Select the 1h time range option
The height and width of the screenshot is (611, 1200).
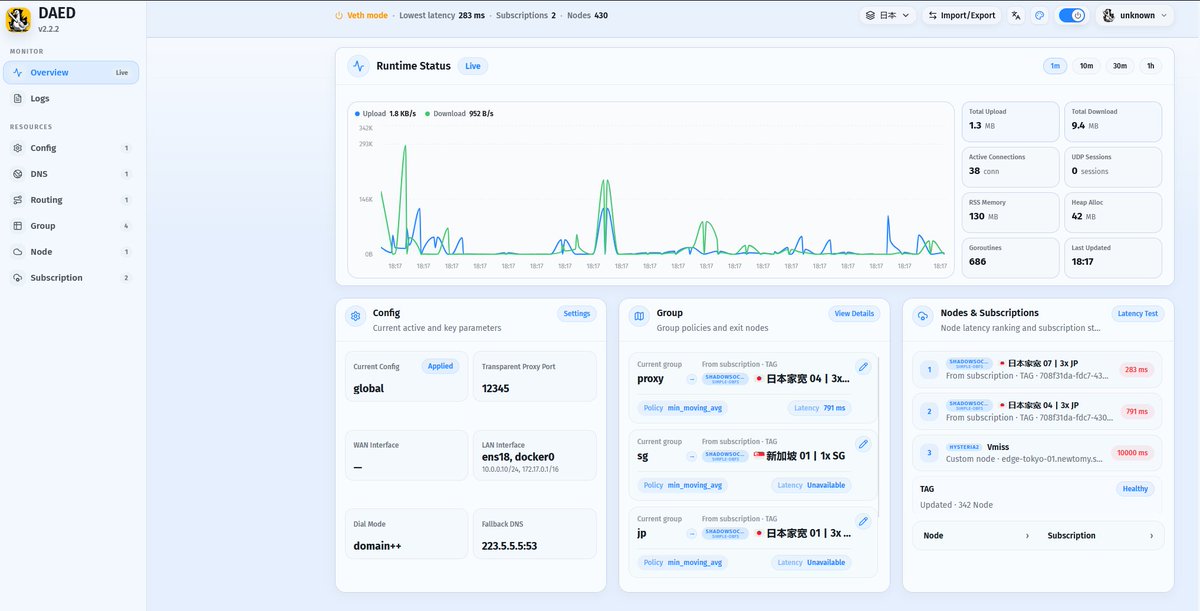[1151, 66]
